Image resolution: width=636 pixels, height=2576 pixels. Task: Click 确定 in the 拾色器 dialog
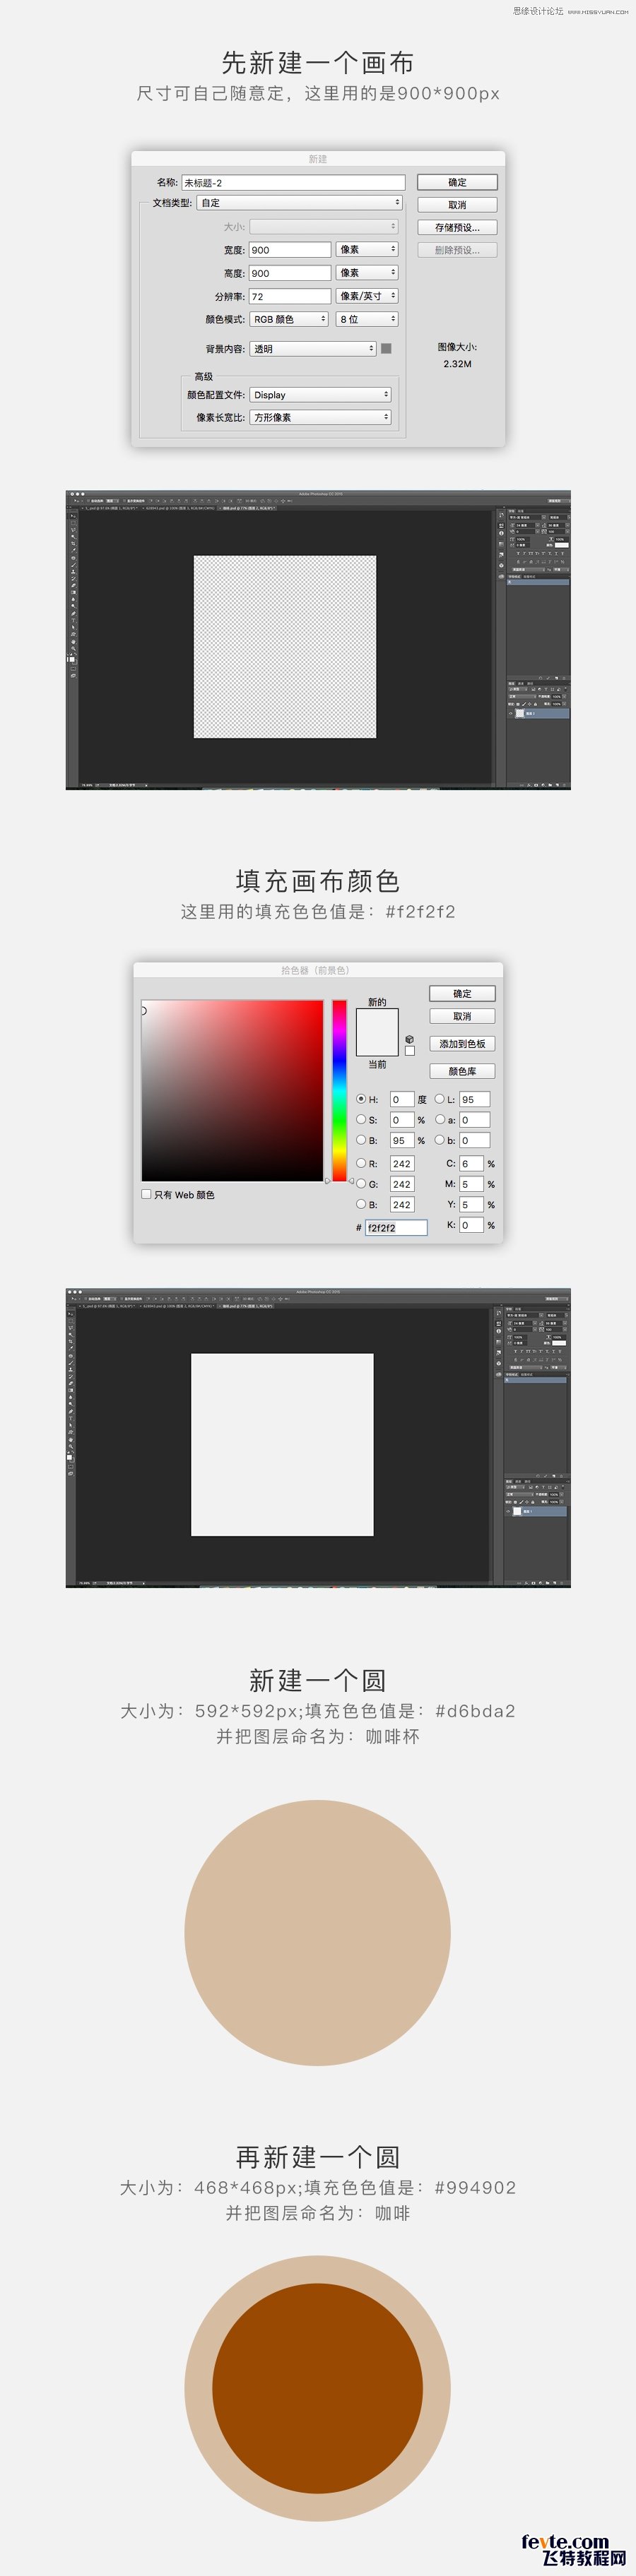coord(462,993)
